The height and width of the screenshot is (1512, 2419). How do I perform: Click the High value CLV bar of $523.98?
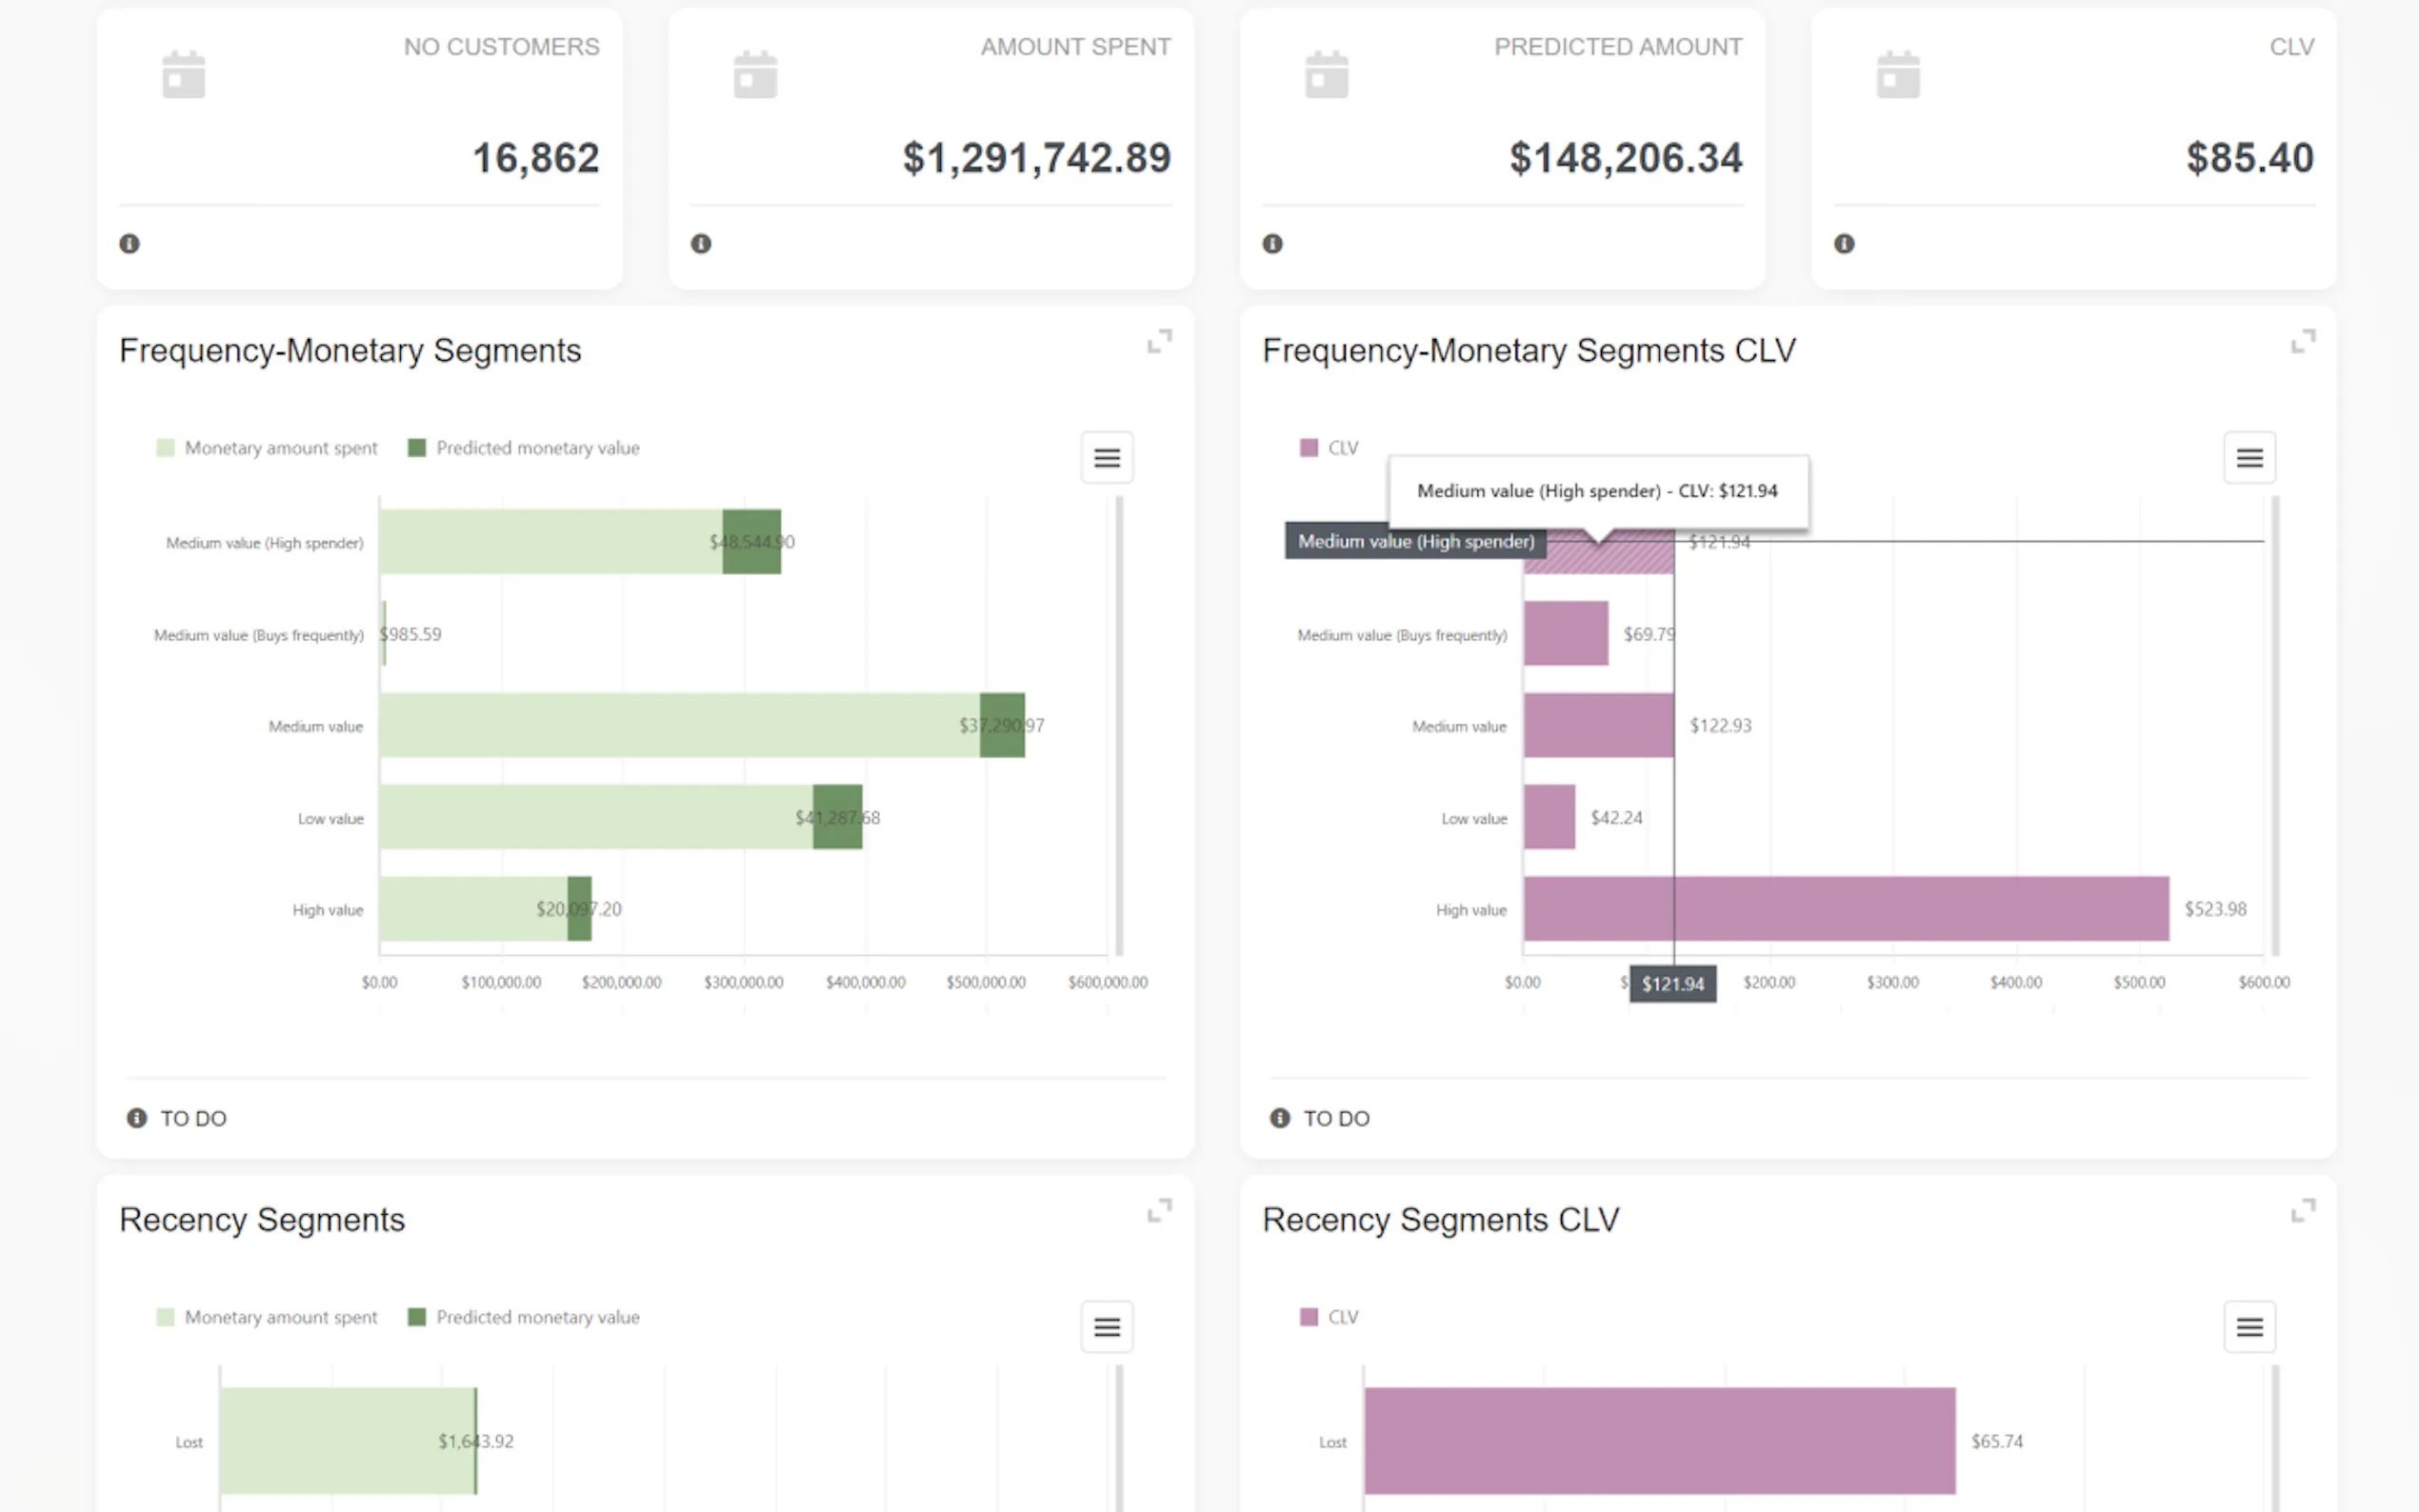1846,909
